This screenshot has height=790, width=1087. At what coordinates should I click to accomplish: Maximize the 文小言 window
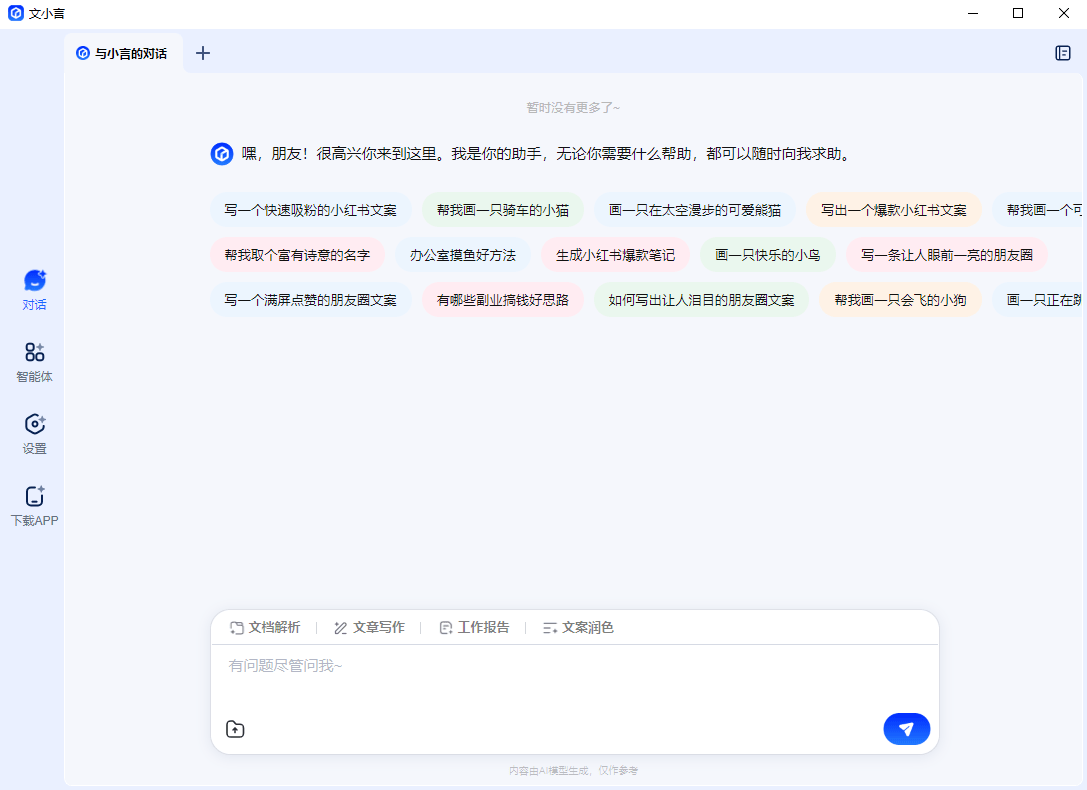click(x=1018, y=13)
